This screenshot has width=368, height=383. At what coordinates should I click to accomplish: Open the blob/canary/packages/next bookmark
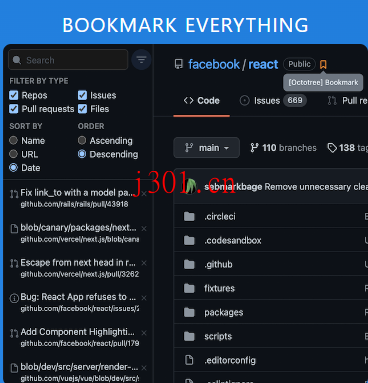78,228
